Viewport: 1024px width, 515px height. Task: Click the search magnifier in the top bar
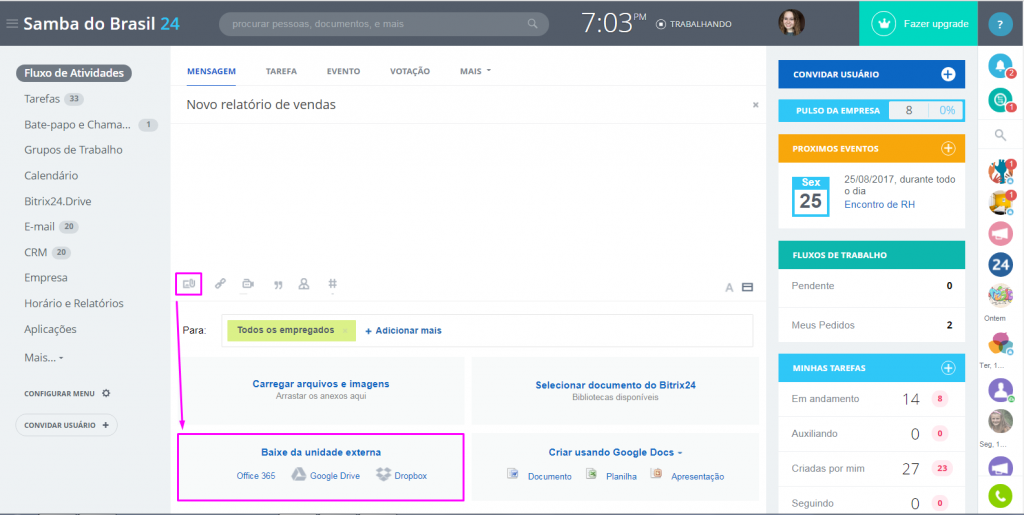(x=532, y=24)
